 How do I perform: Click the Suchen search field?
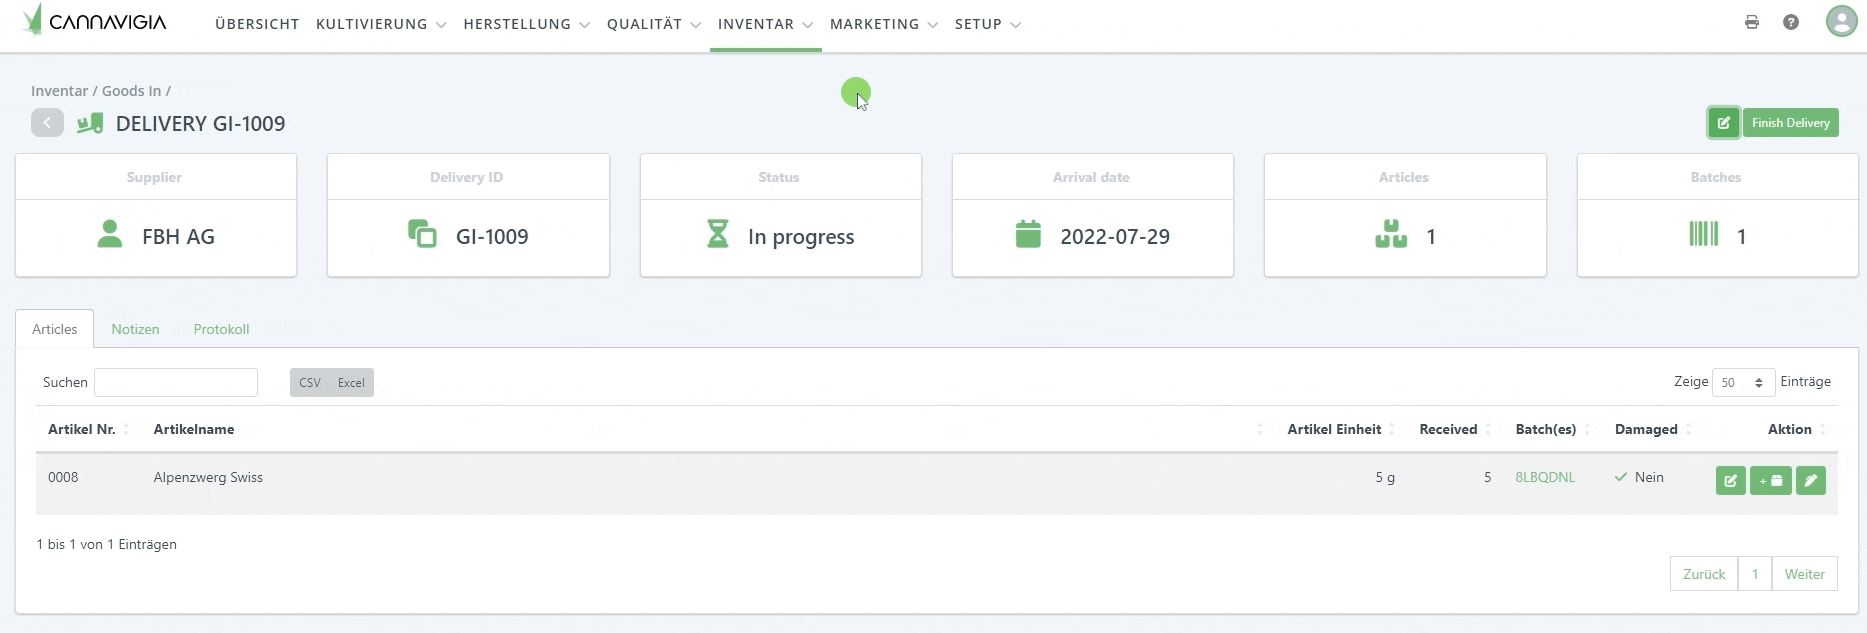pyautogui.click(x=176, y=383)
